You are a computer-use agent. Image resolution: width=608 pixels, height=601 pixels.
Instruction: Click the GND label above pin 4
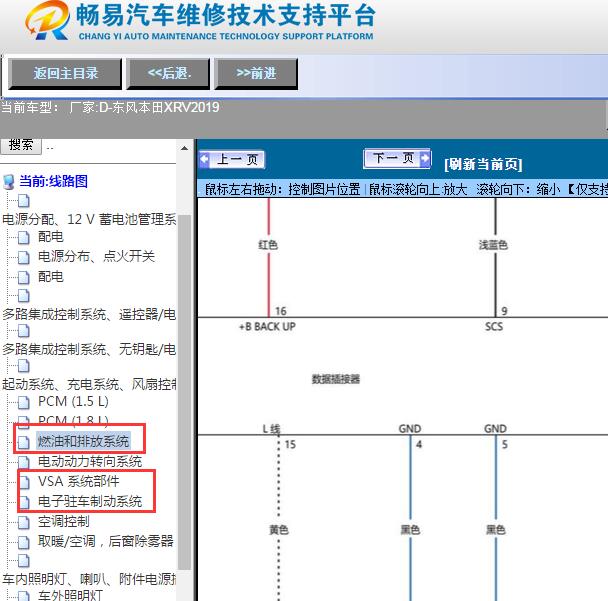pos(410,428)
